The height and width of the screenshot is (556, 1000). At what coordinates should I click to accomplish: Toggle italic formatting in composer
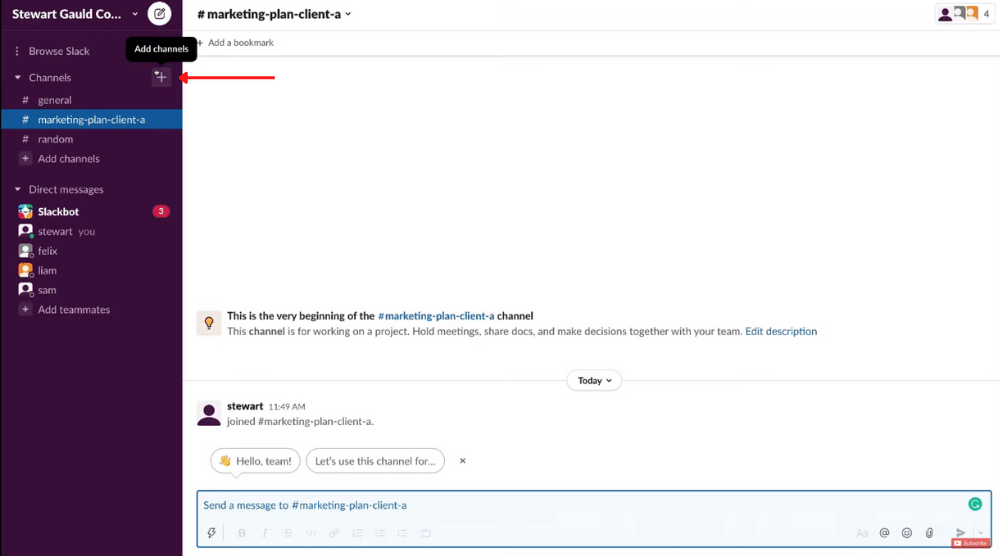click(x=265, y=533)
